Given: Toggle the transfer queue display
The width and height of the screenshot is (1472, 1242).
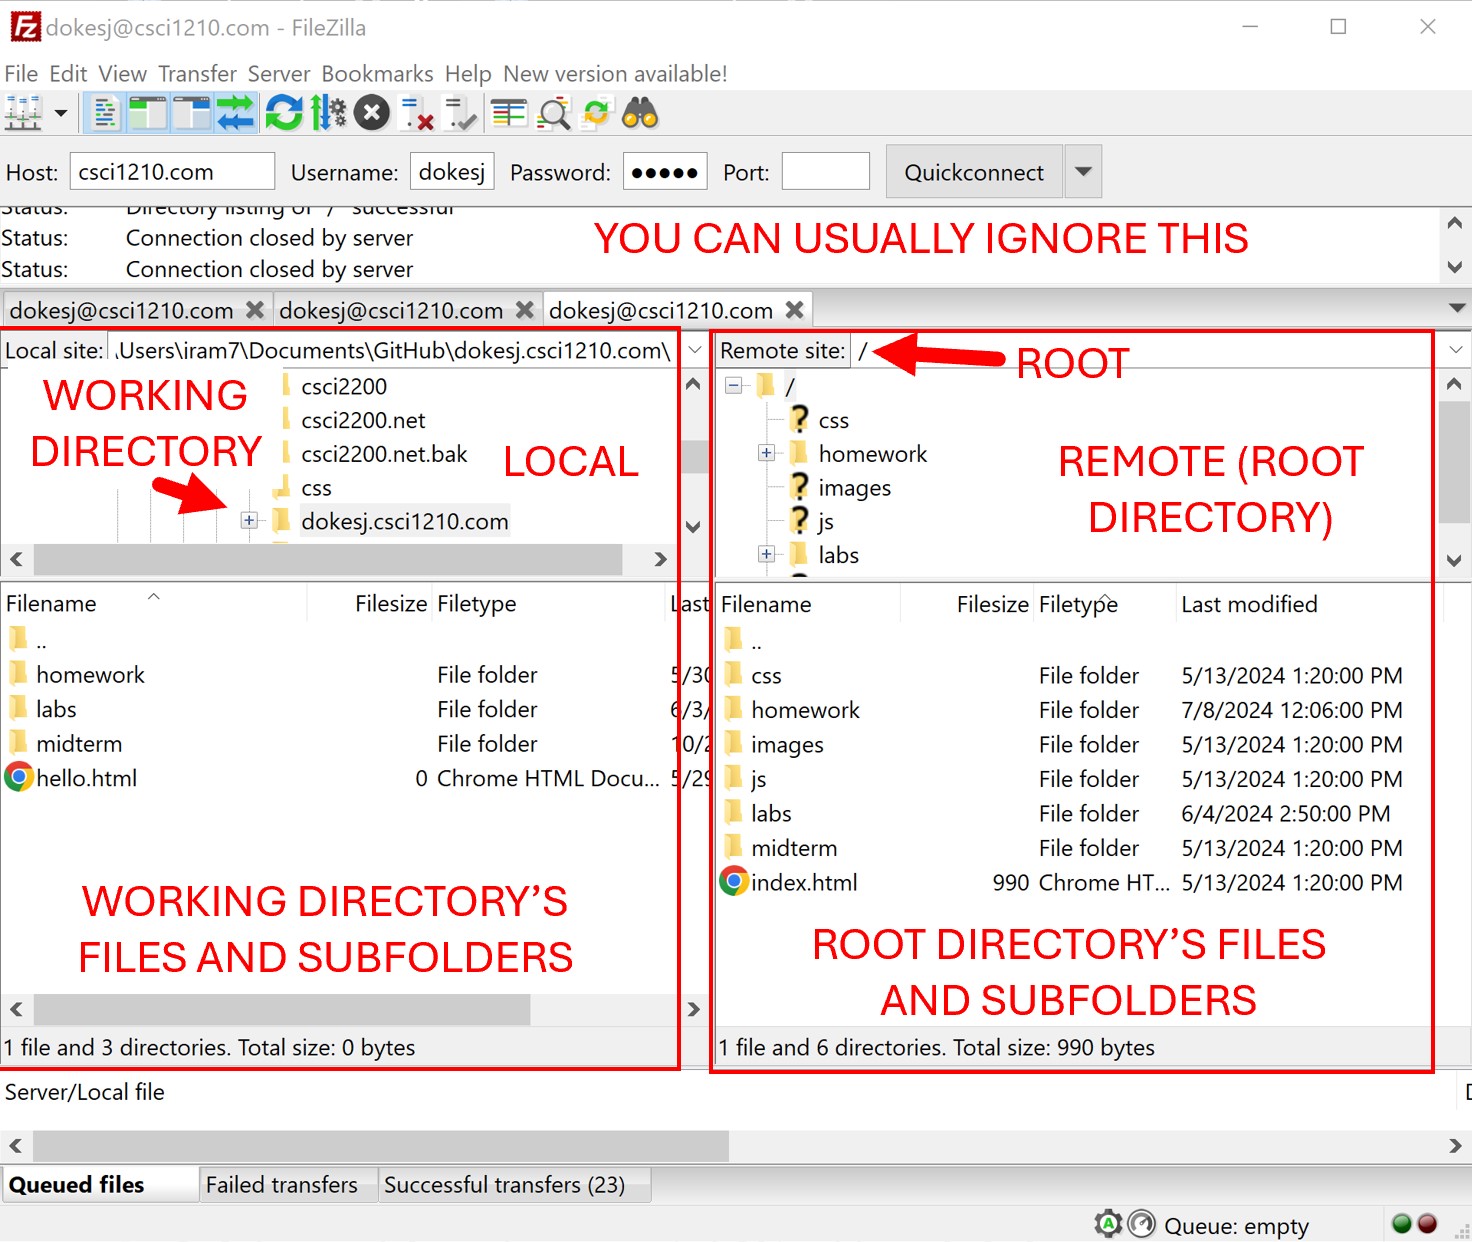Looking at the screenshot, I should click(x=236, y=114).
